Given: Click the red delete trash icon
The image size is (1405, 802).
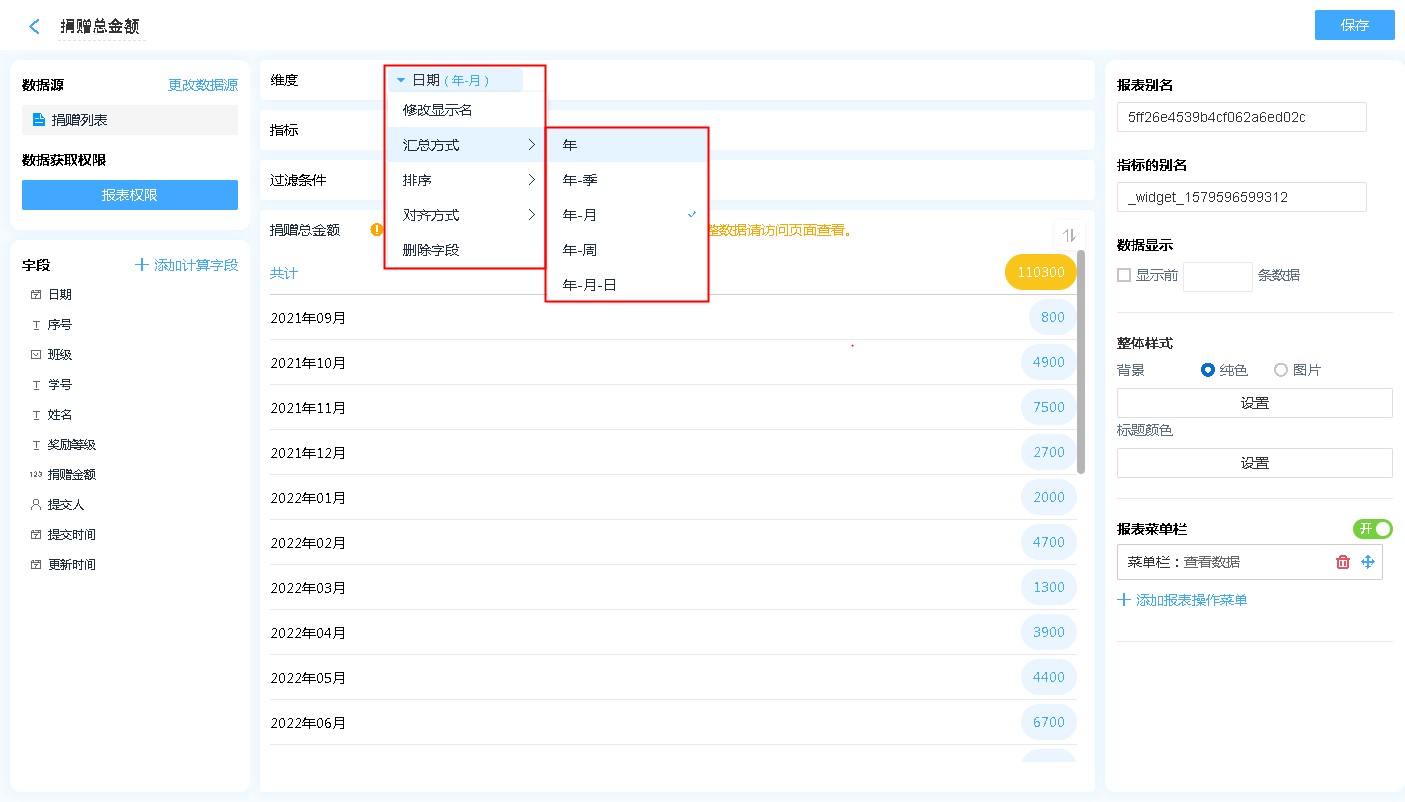Looking at the screenshot, I should coord(1343,562).
